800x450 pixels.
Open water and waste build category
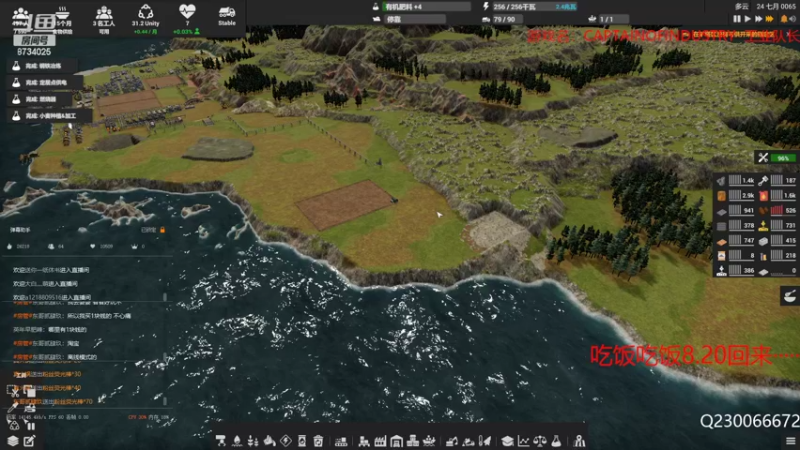pyautogui.click(x=237, y=441)
